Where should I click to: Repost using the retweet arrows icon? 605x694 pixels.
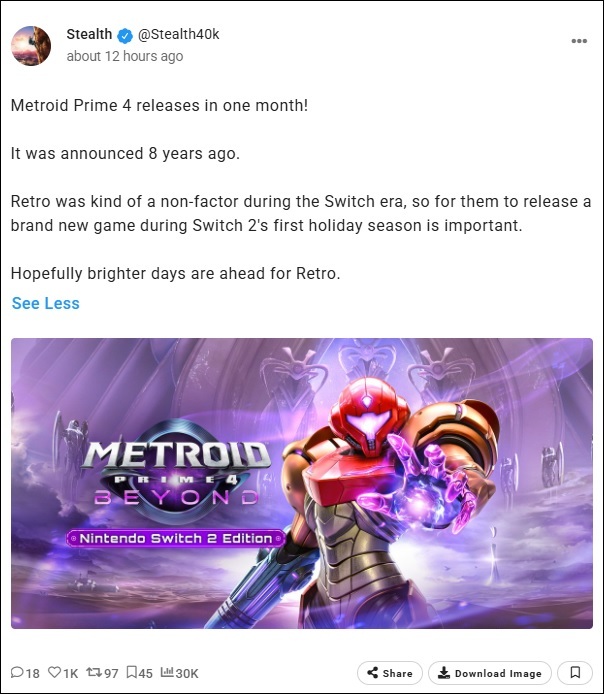click(94, 673)
